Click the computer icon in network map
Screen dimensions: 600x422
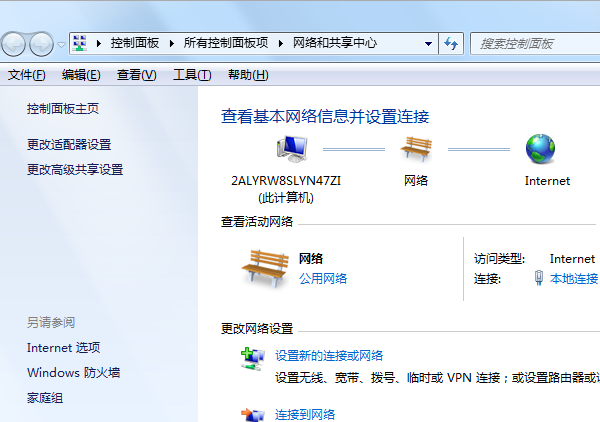pos(292,148)
